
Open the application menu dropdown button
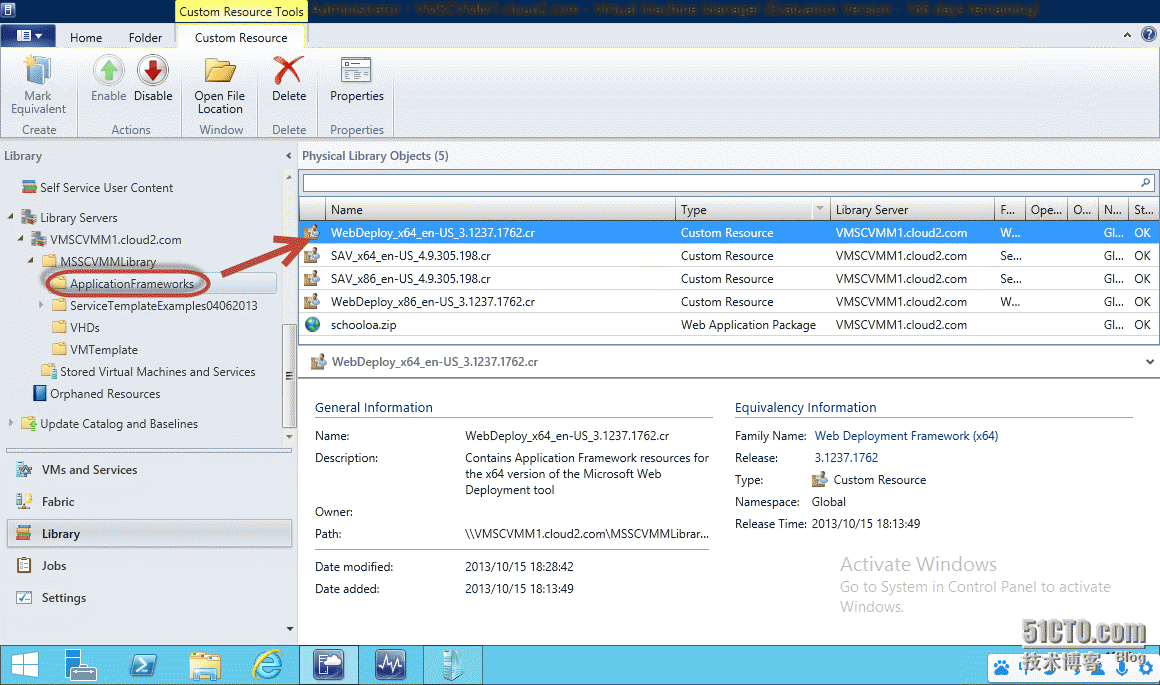click(28, 36)
